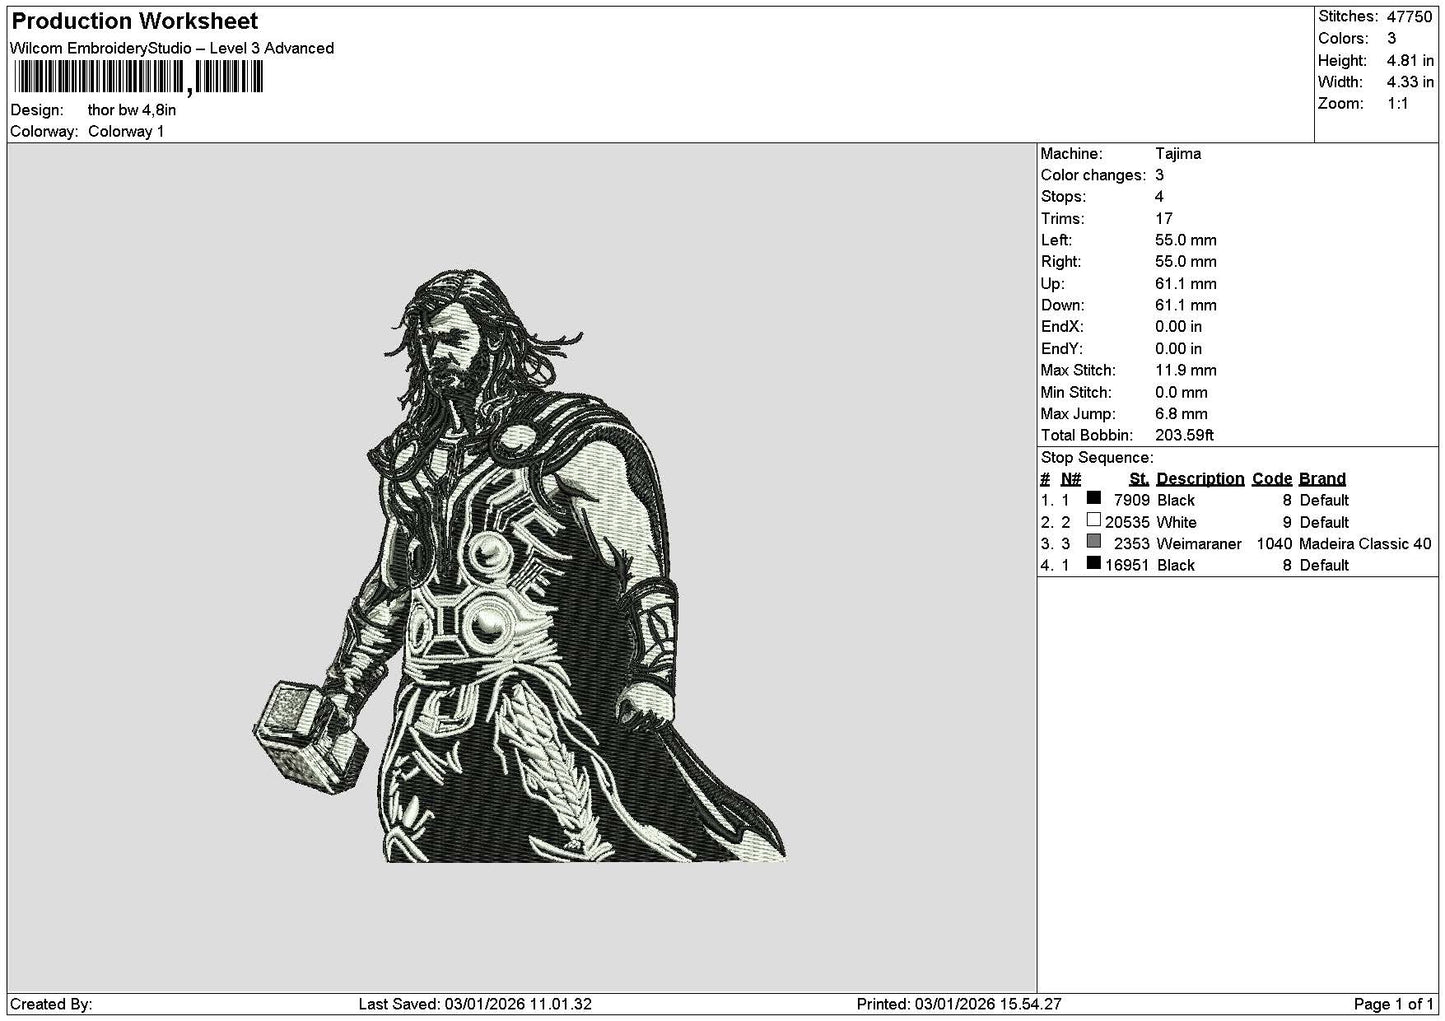1445x1021 pixels.
Task: Click the 'Right:' label
Action: [x=1060, y=262]
